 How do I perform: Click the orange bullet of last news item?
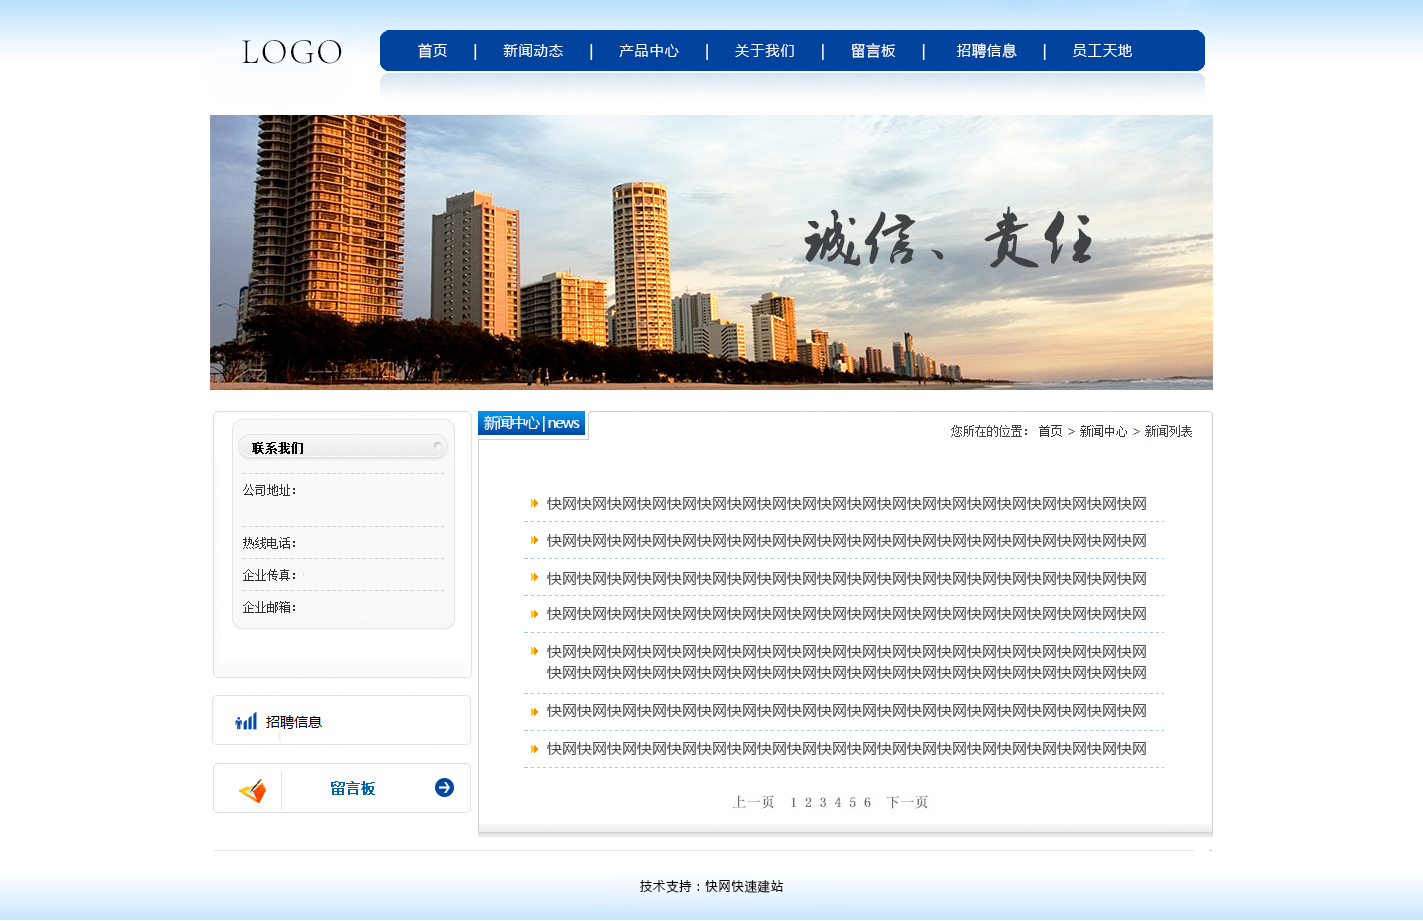click(535, 749)
